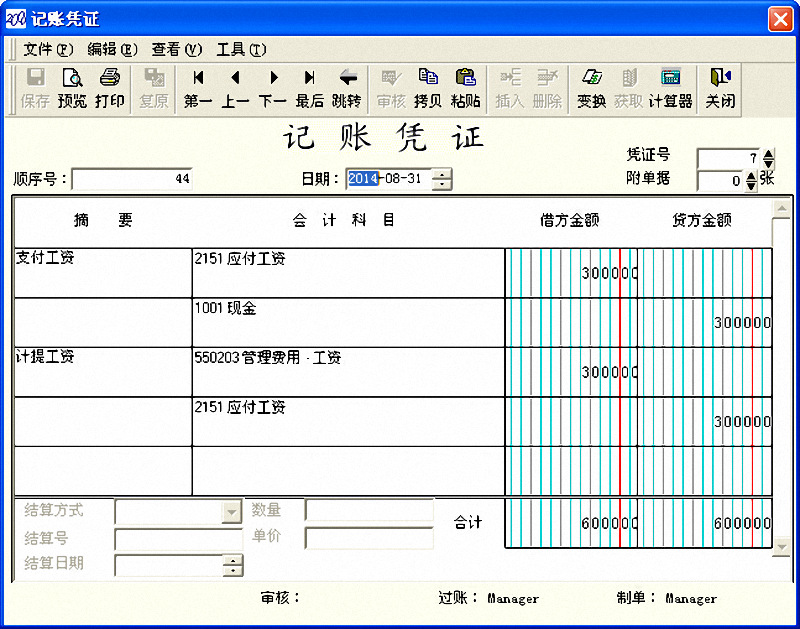The image size is (800, 629).
Task: Click the 日期 date spinner up arrow
Action: click(442, 174)
